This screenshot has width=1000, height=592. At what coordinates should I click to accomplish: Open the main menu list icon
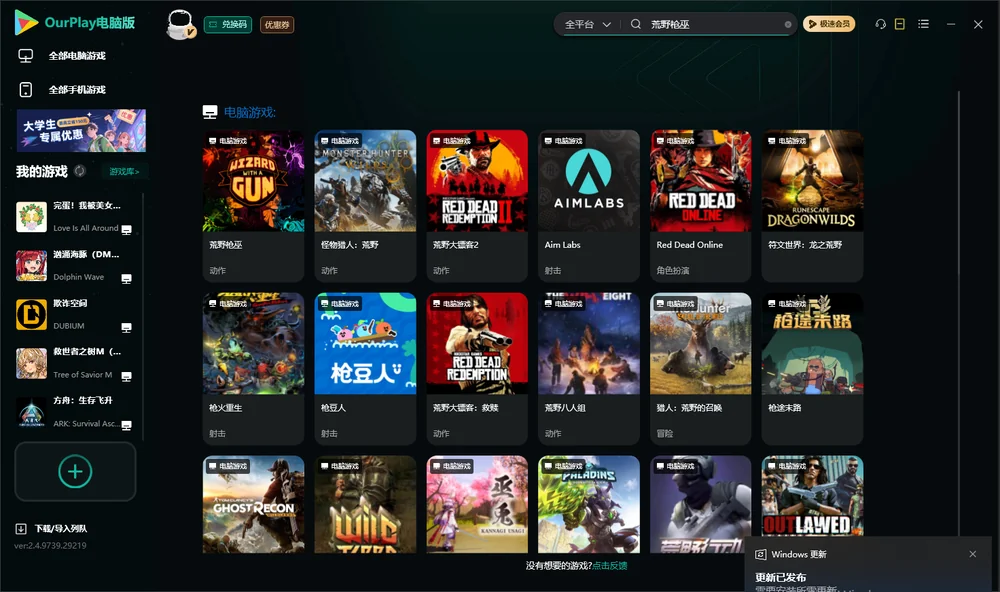[x=923, y=24]
